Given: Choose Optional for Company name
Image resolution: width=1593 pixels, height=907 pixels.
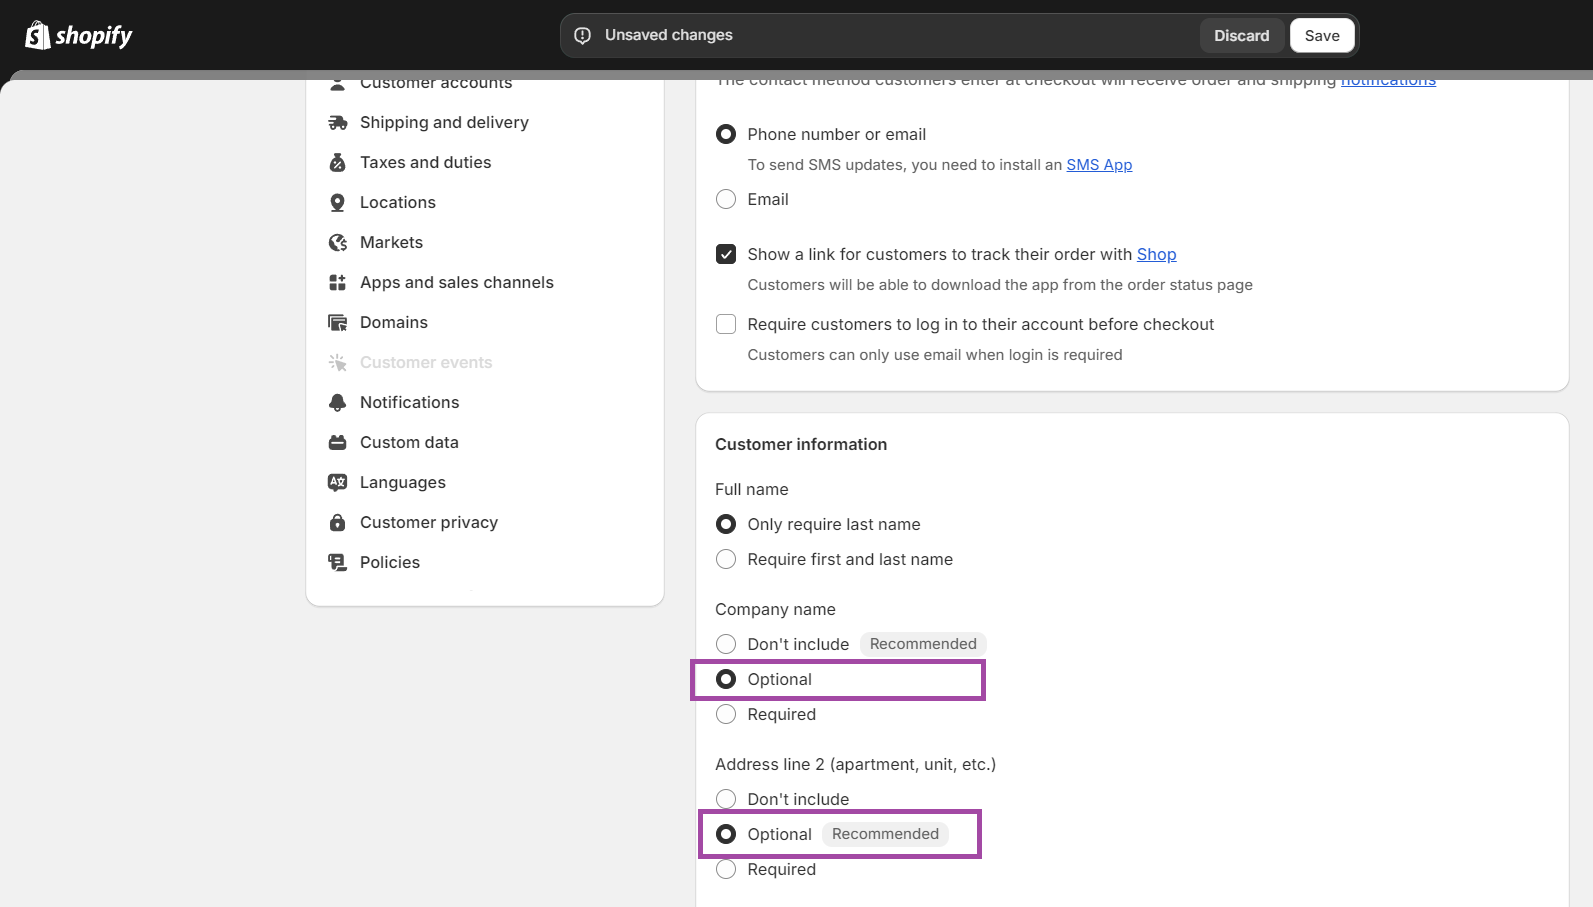Looking at the screenshot, I should coord(726,679).
